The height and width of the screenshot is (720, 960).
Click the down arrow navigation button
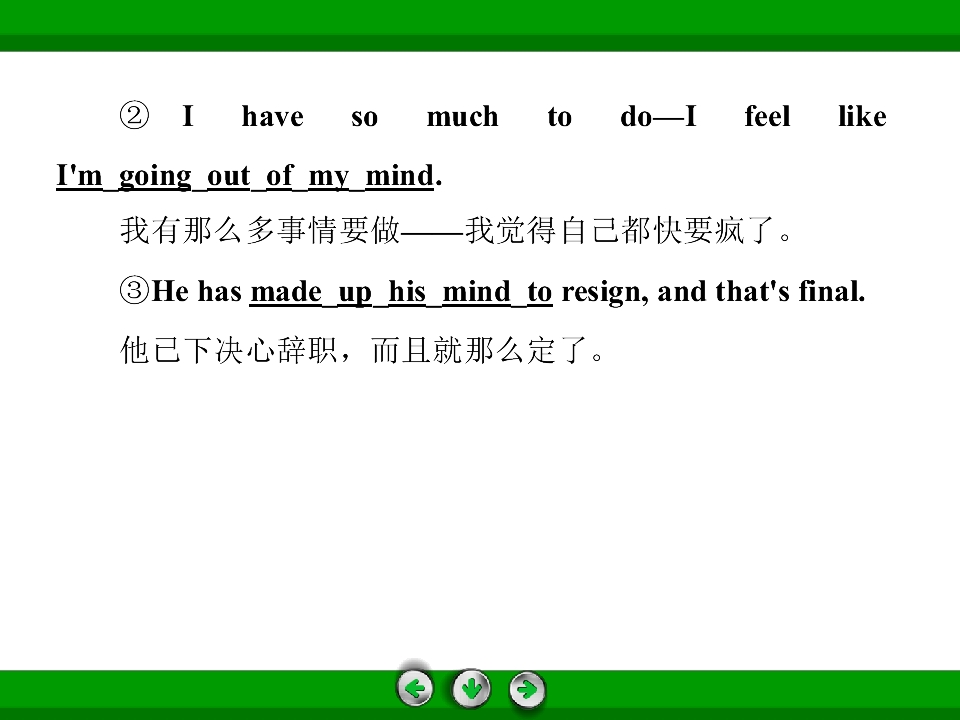(472, 688)
